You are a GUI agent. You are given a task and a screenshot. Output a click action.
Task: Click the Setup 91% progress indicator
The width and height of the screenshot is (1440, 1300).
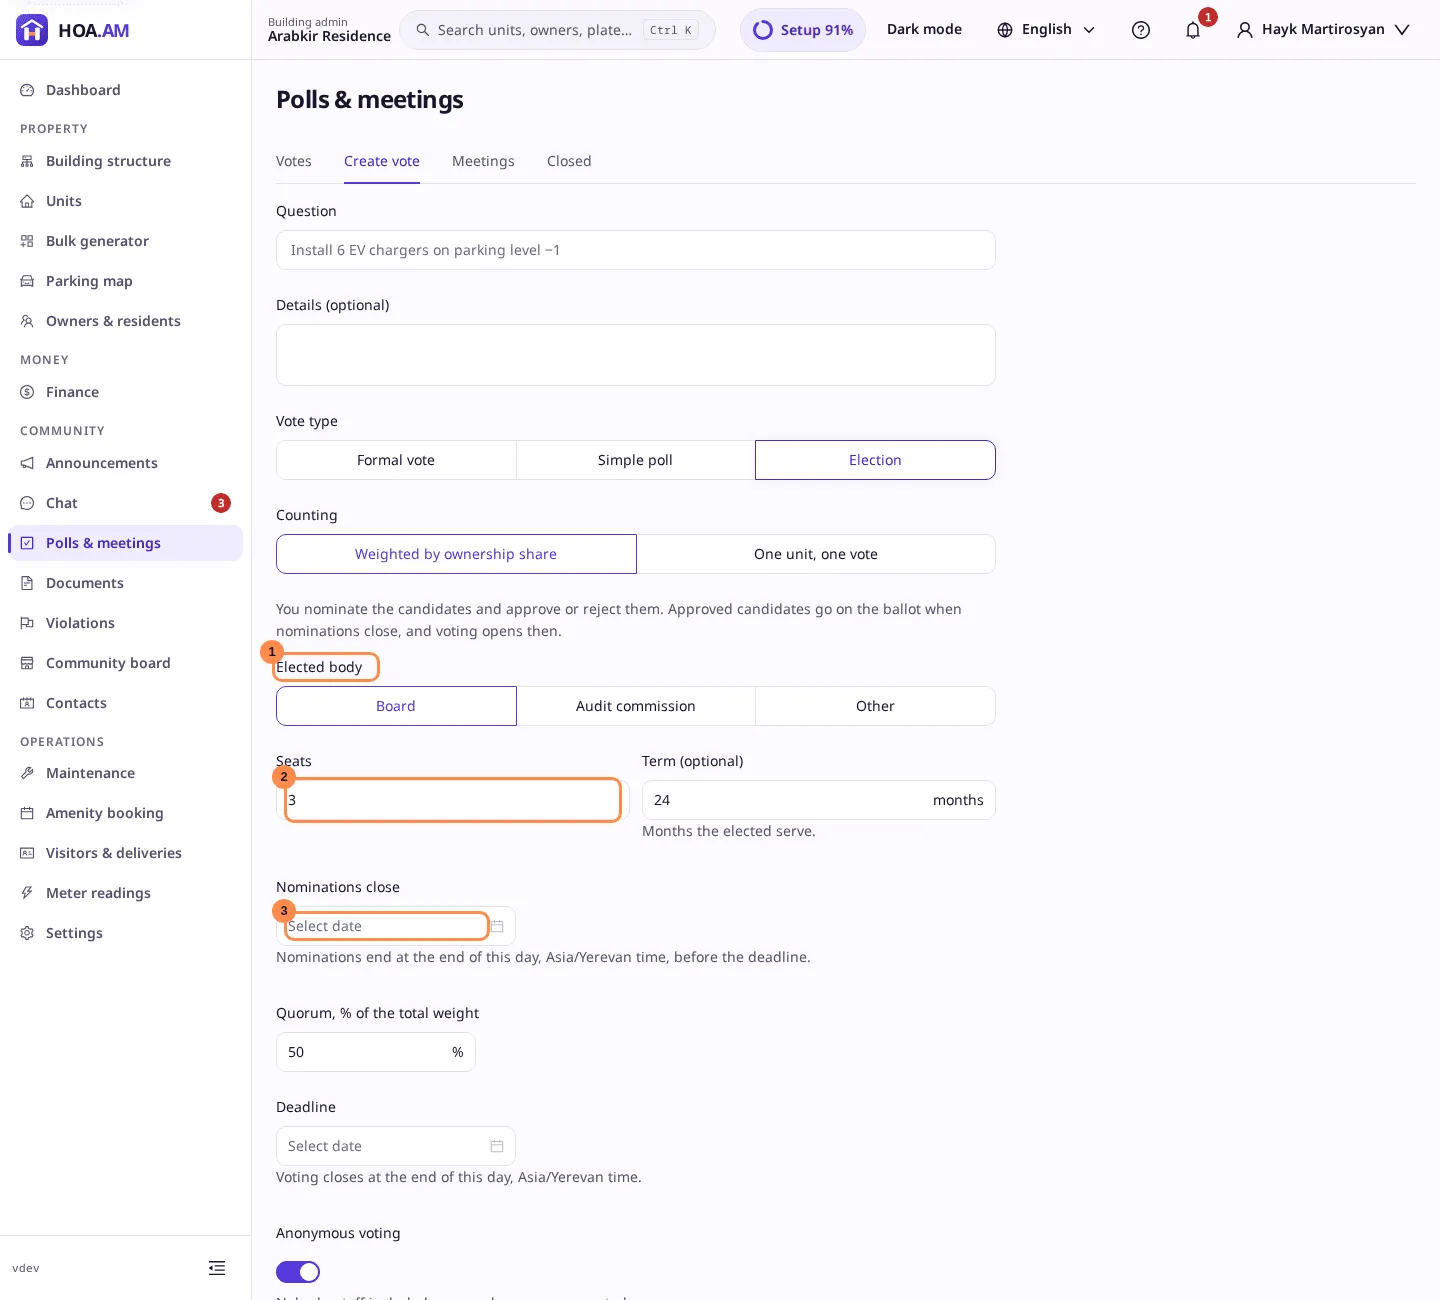click(803, 30)
